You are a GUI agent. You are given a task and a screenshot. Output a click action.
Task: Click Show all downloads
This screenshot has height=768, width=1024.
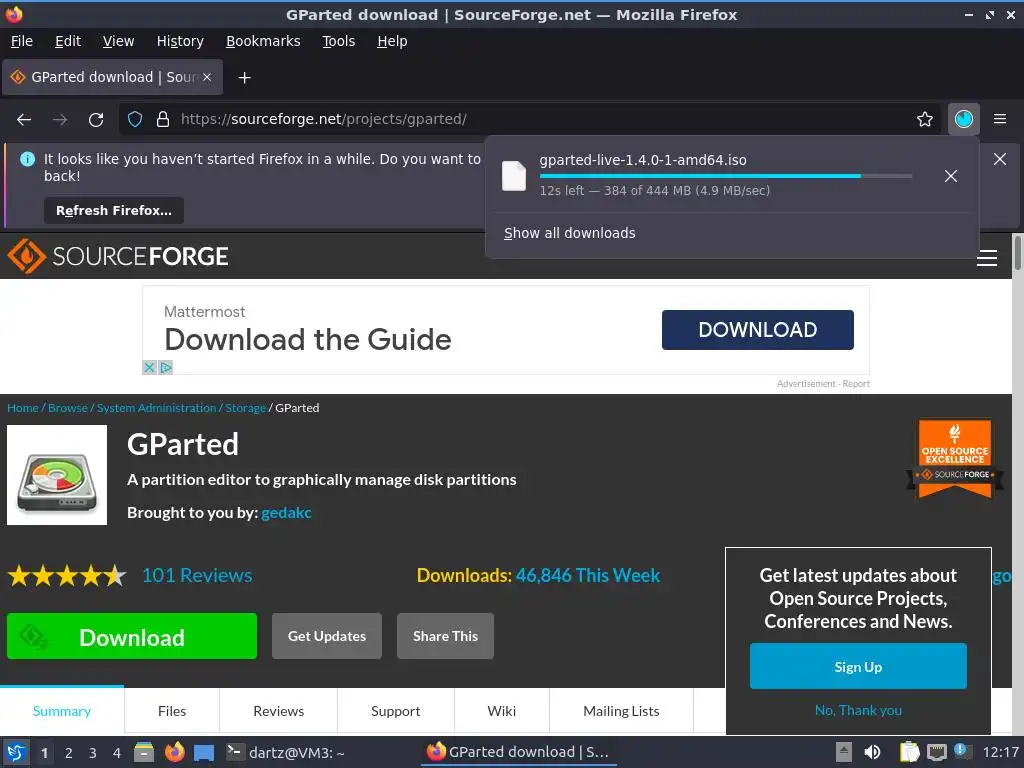pyautogui.click(x=569, y=233)
